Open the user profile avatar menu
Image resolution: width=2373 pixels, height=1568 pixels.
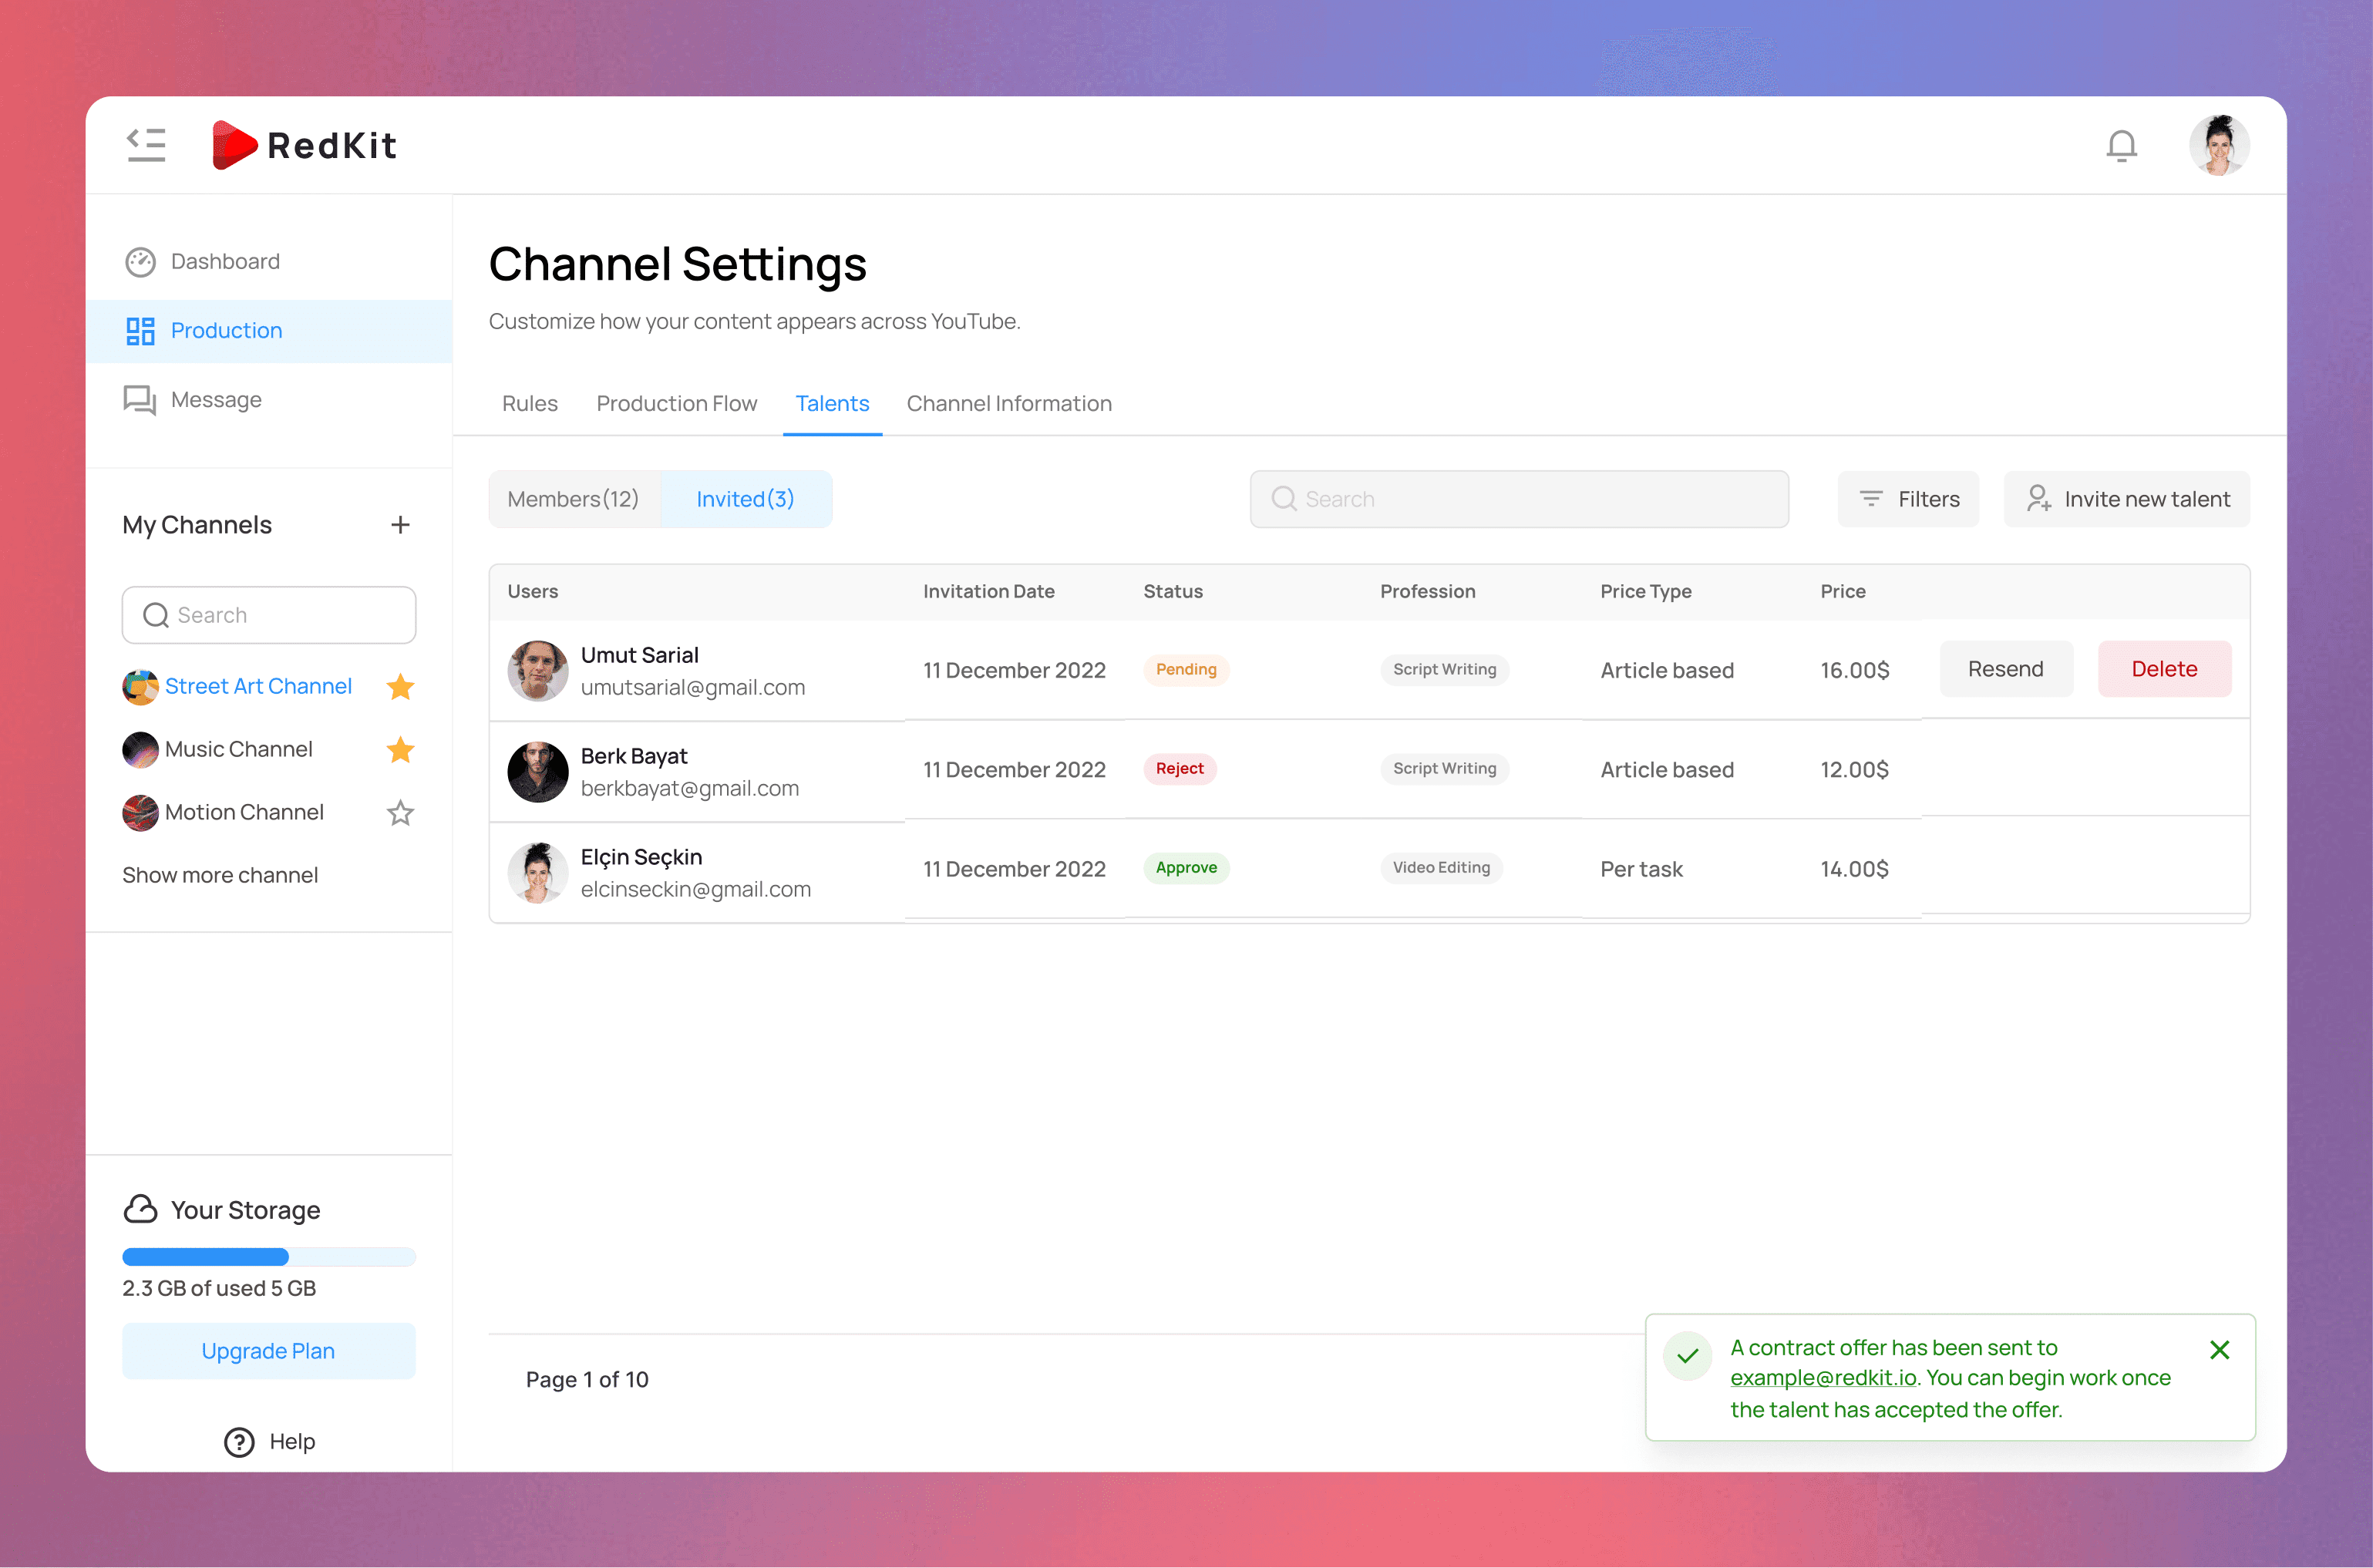point(2219,146)
